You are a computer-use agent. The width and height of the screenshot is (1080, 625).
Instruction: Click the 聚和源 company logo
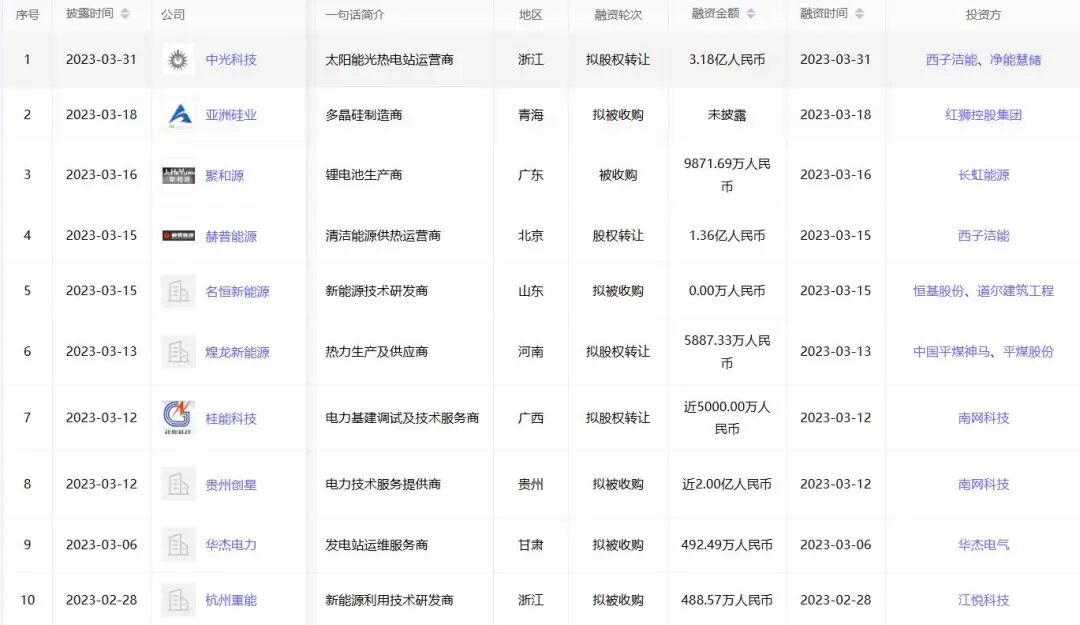tap(177, 175)
